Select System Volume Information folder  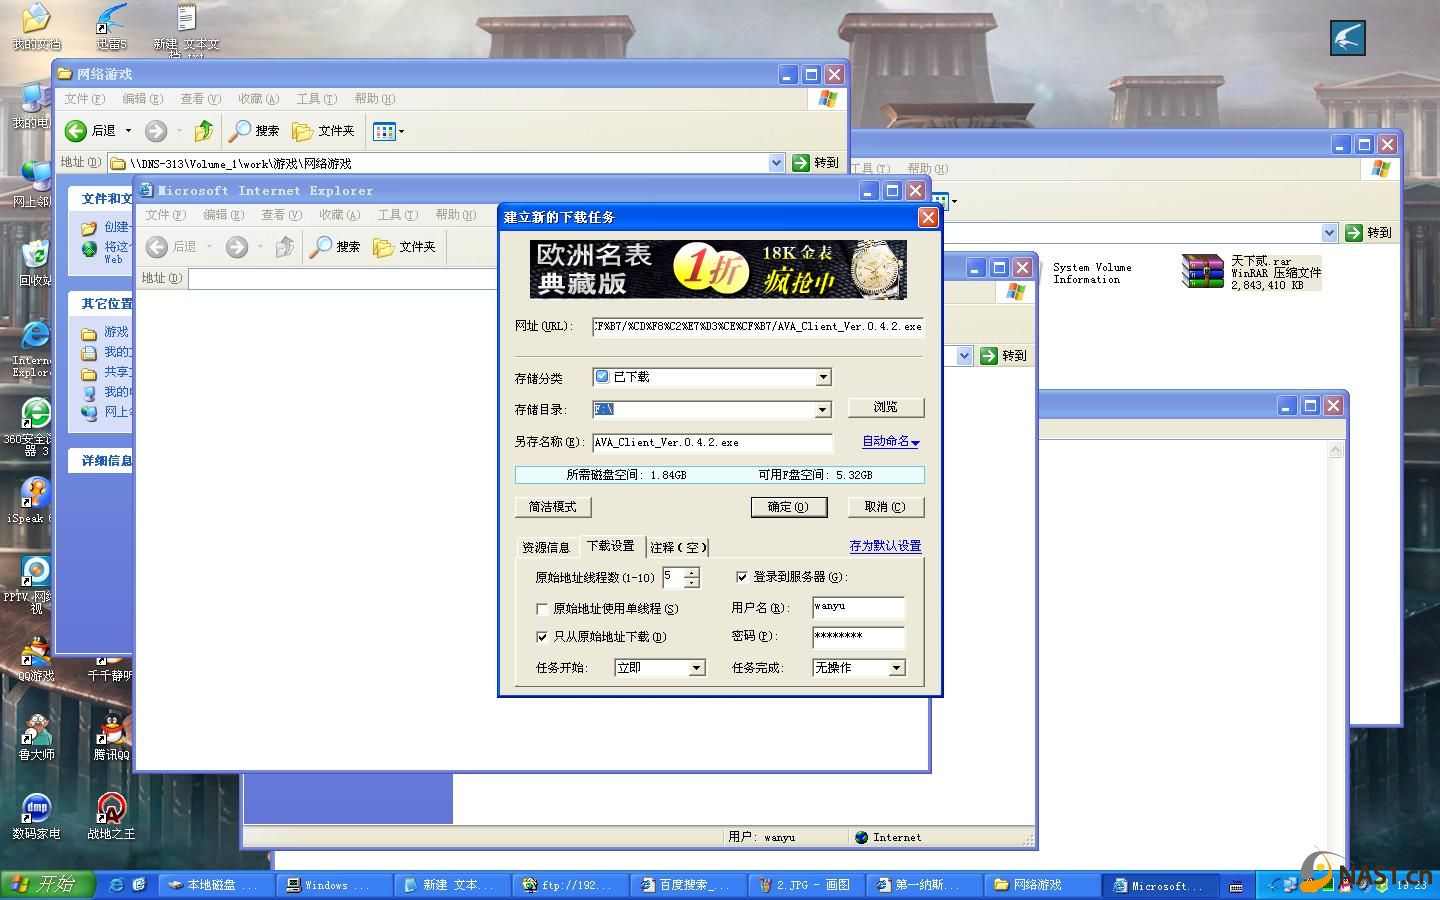pos(1091,273)
